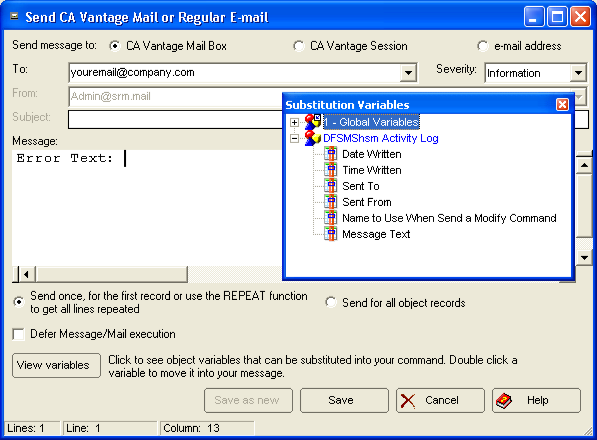This screenshot has height=440, width=597.
Task: Click the Sent From variable icon
Action: coord(330,202)
